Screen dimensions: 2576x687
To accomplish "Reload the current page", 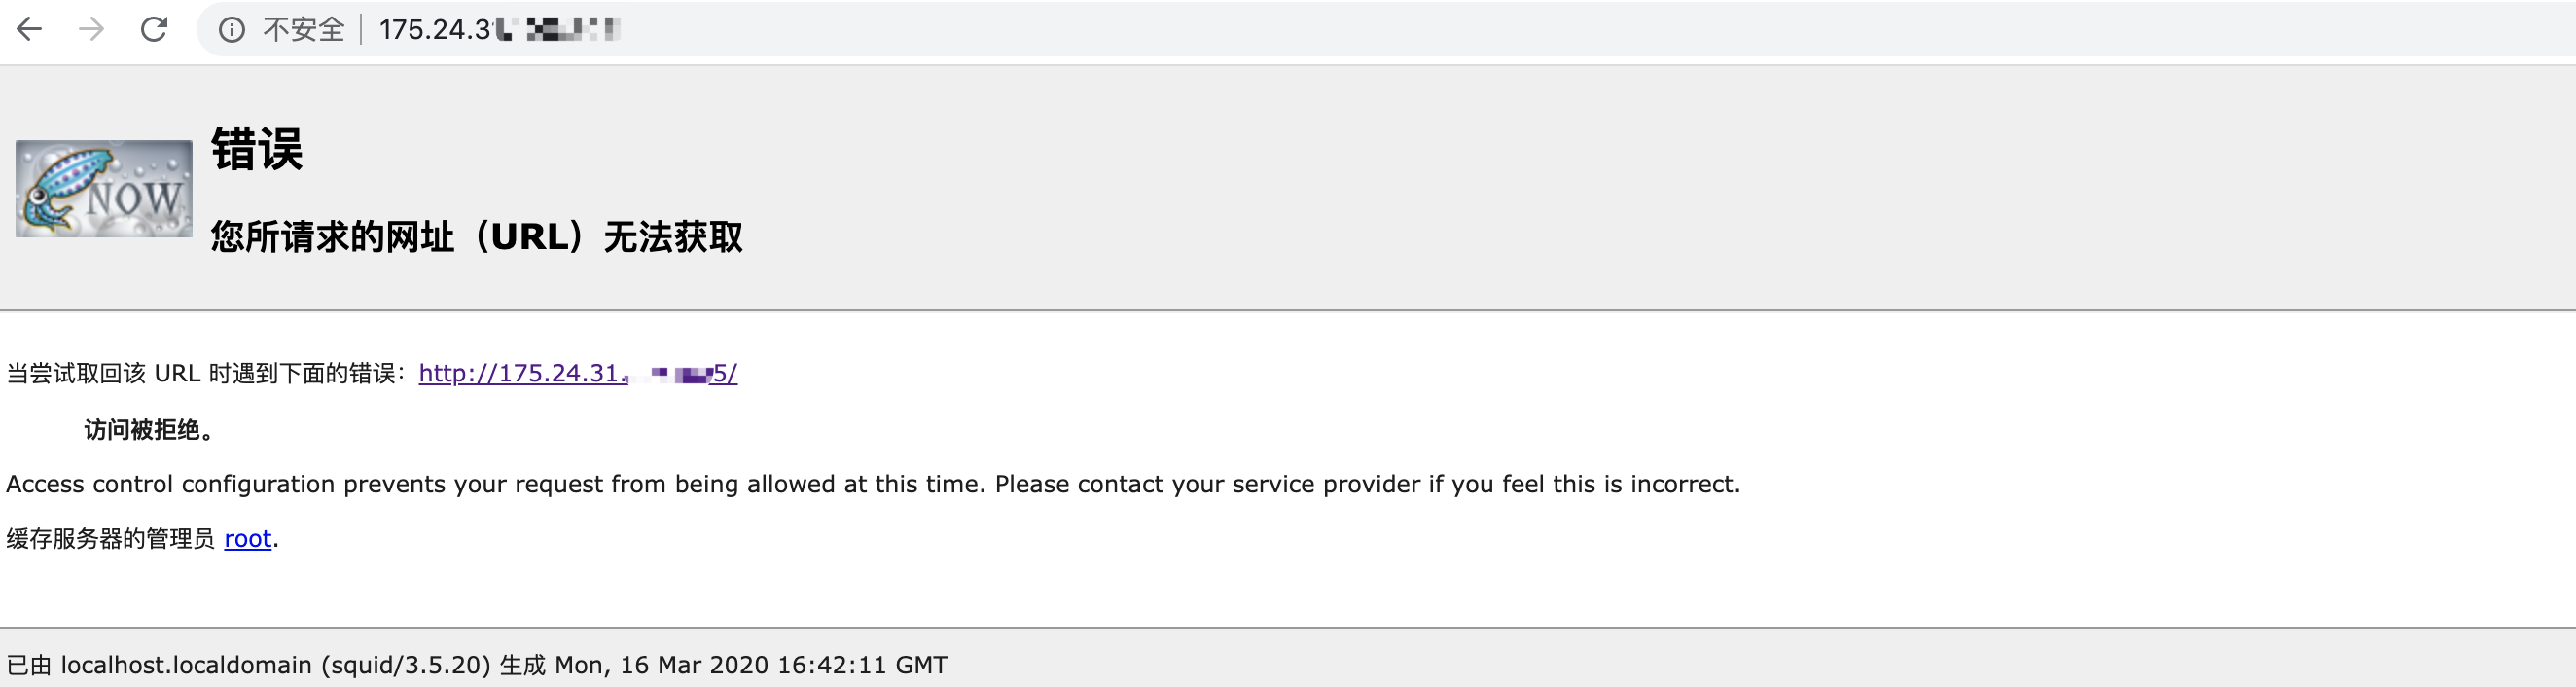I will (x=154, y=30).
